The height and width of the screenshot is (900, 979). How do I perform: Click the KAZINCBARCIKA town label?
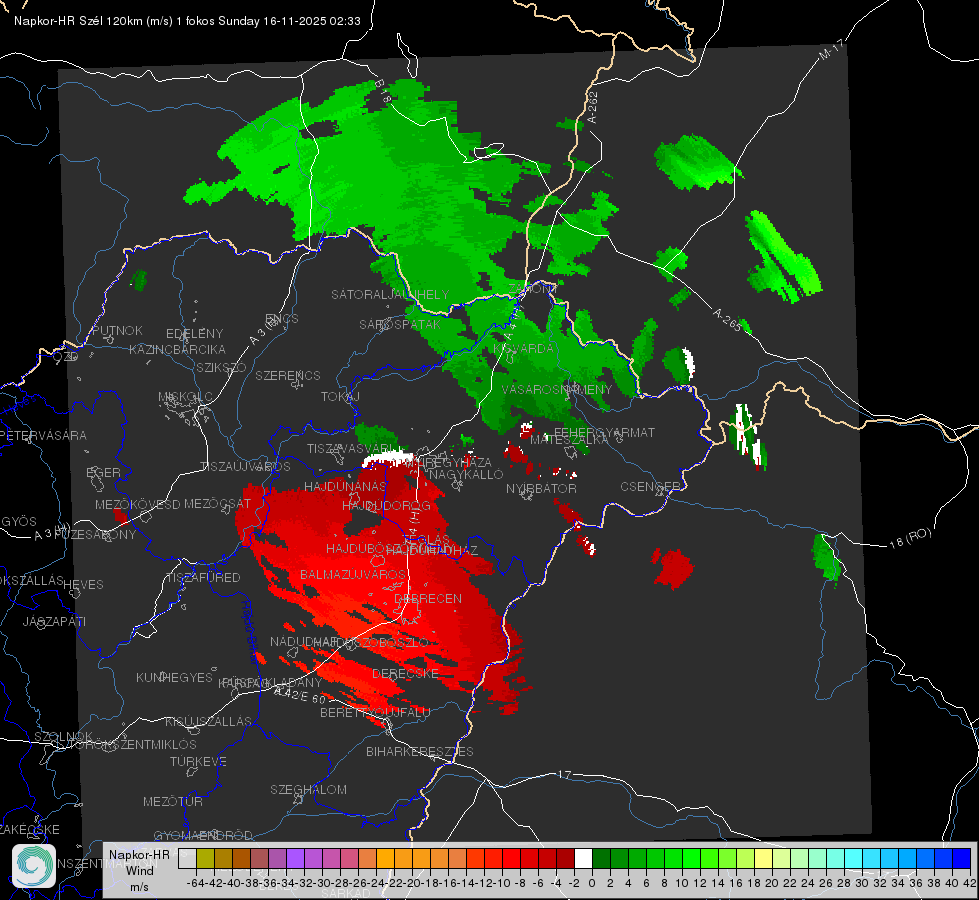pyautogui.click(x=177, y=349)
